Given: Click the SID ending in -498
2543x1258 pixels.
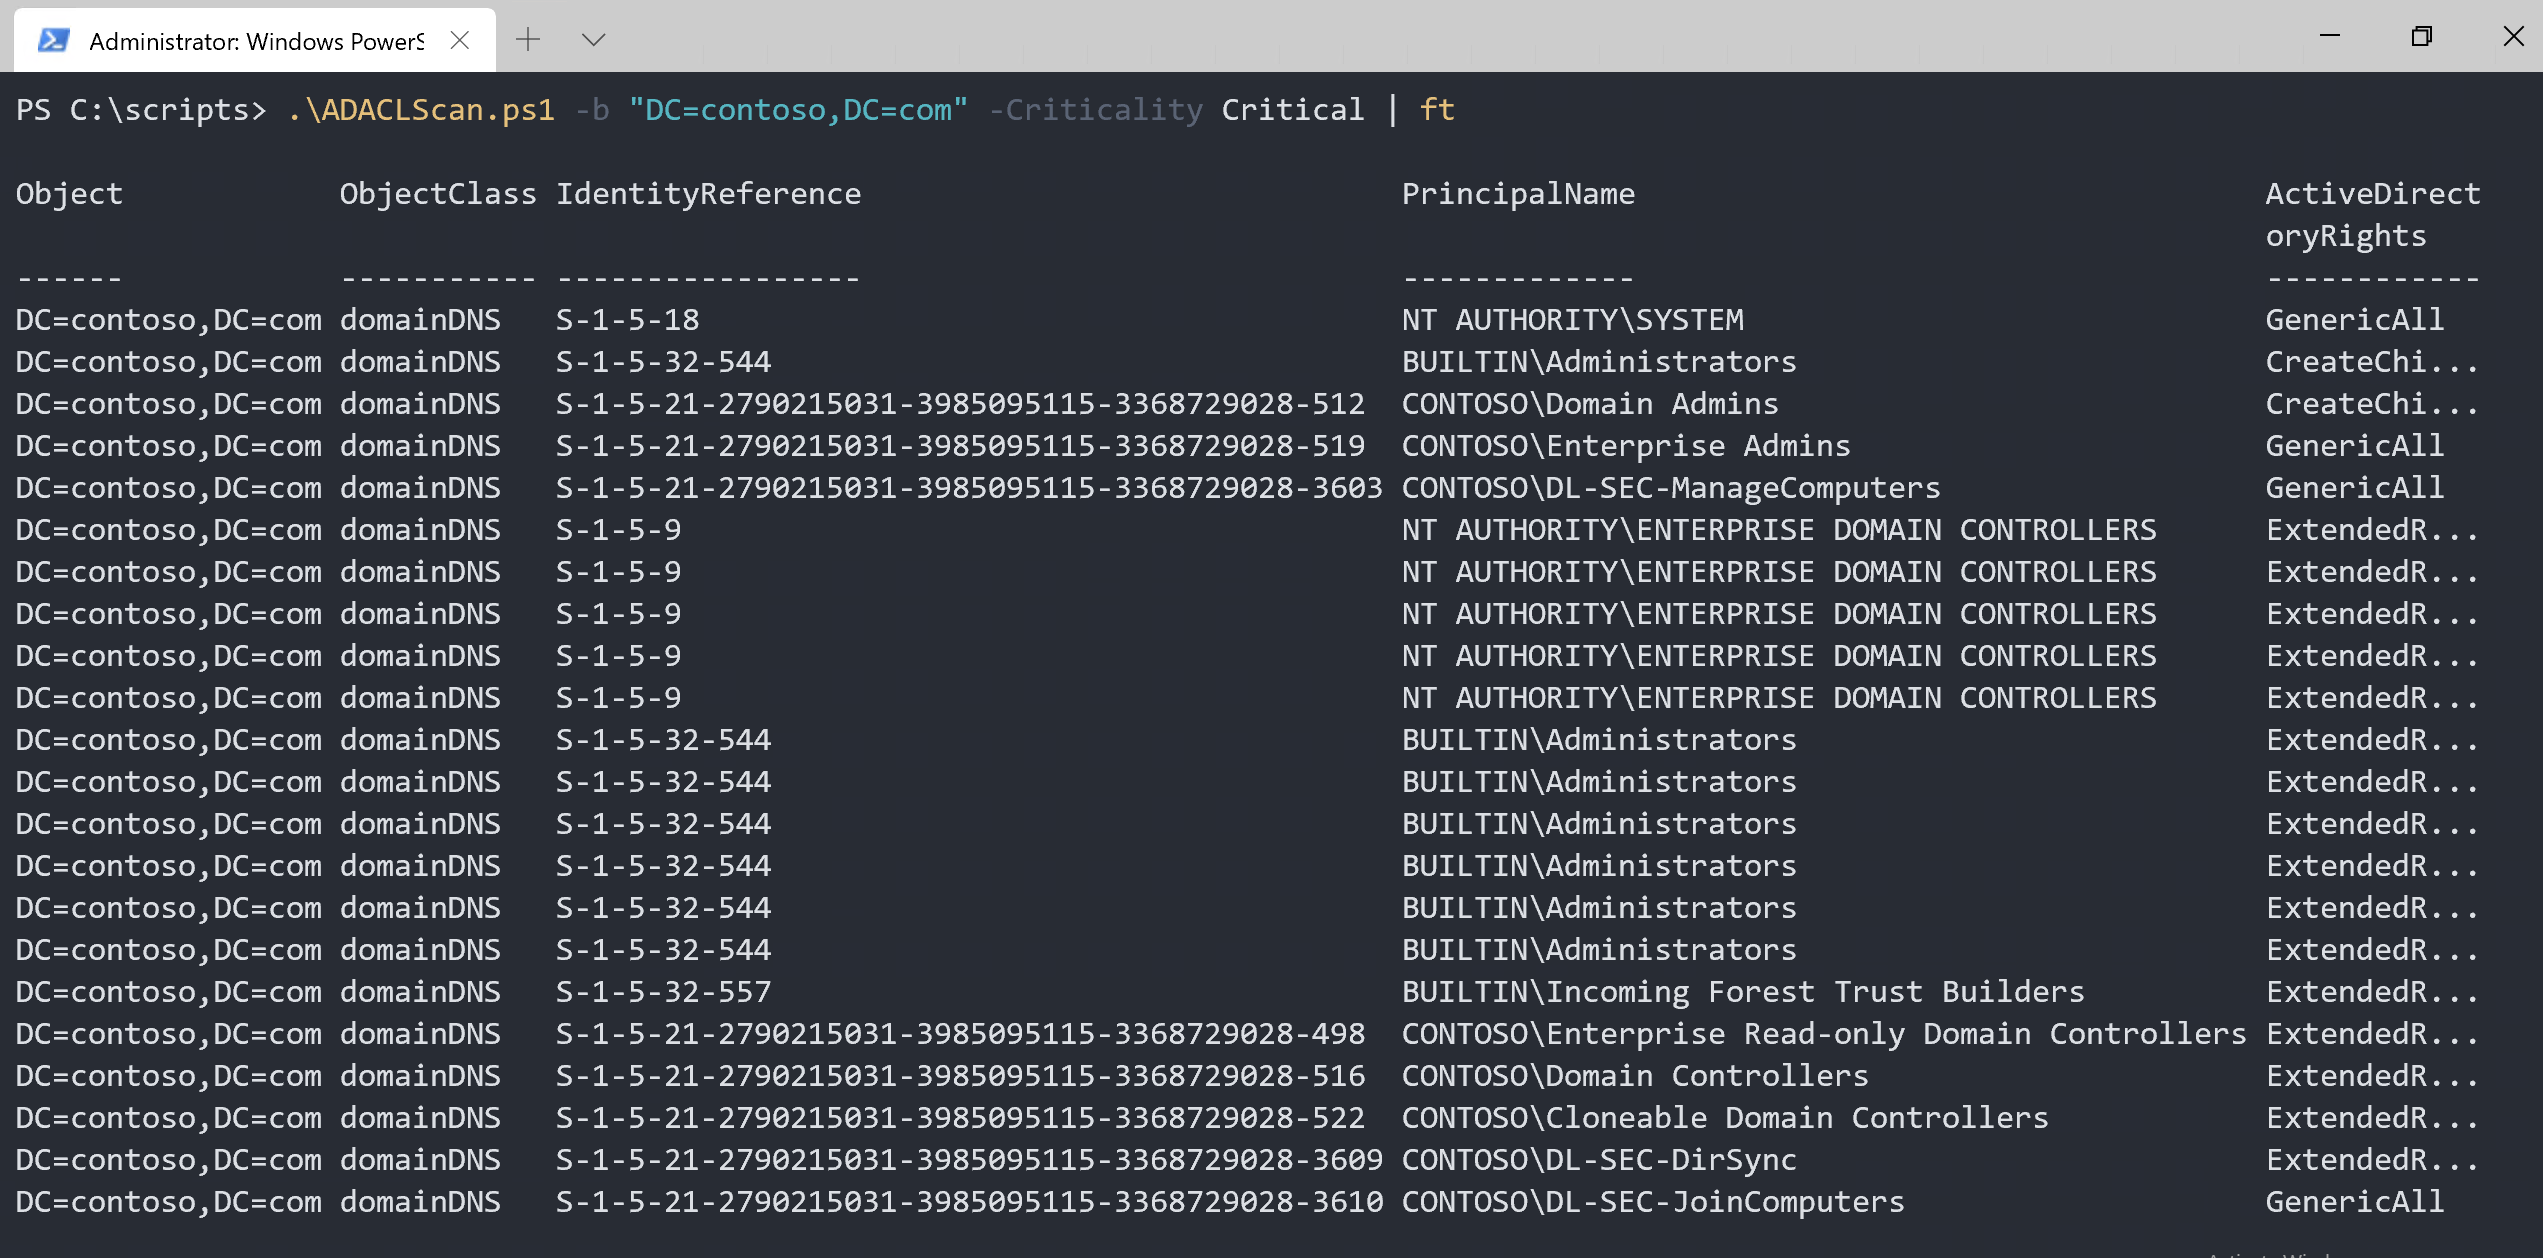Looking at the screenshot, I should (960, 1033).
